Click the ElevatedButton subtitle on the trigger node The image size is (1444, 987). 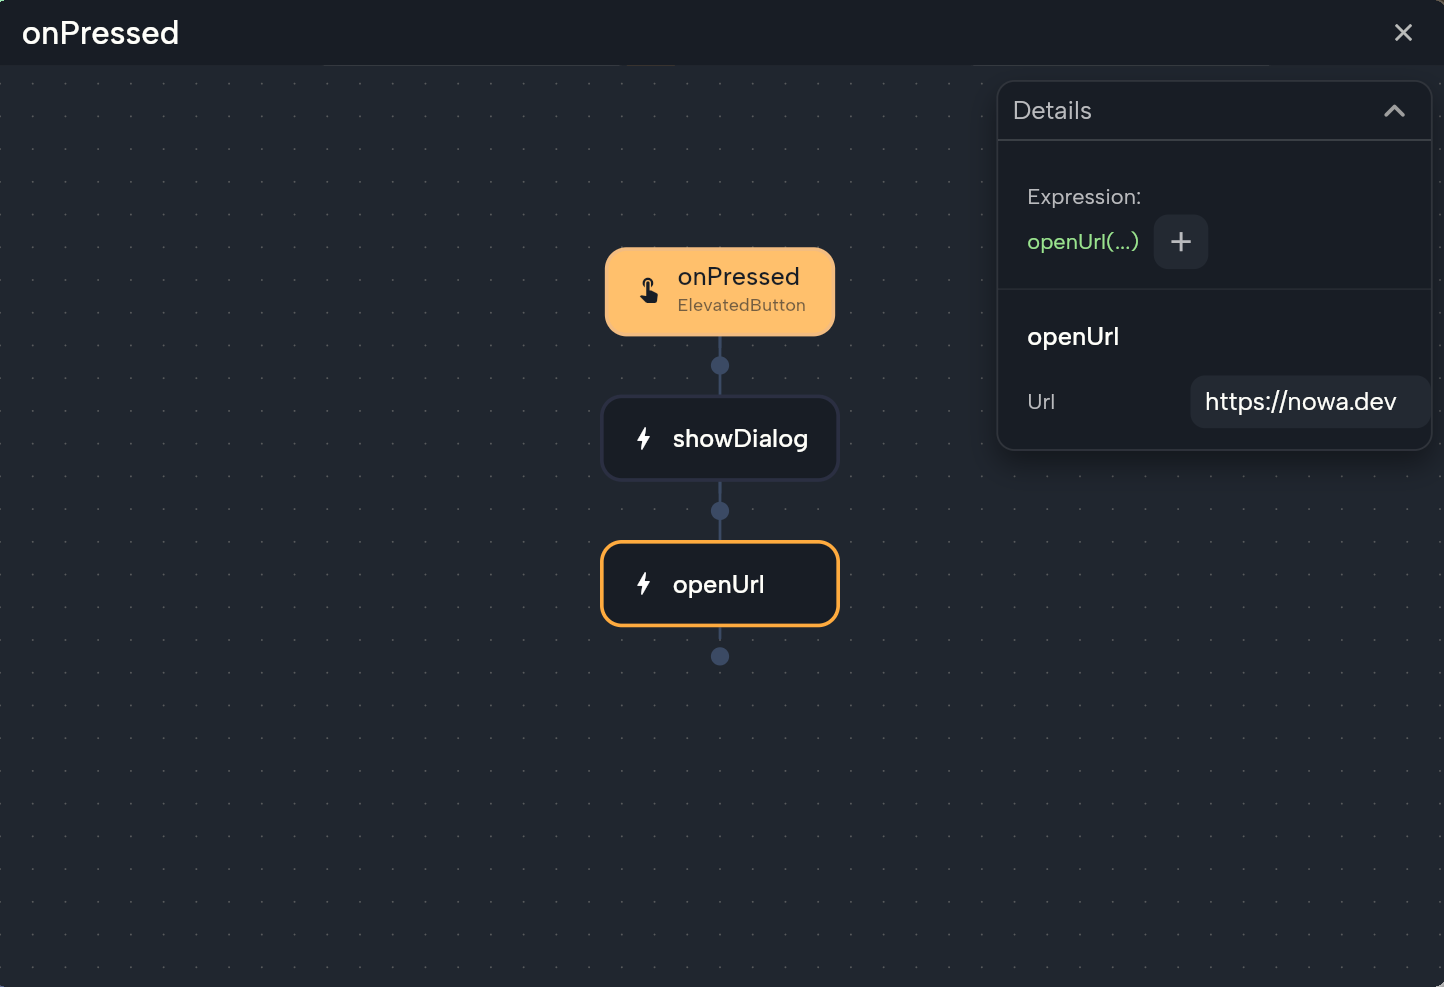tap(741, 306)
